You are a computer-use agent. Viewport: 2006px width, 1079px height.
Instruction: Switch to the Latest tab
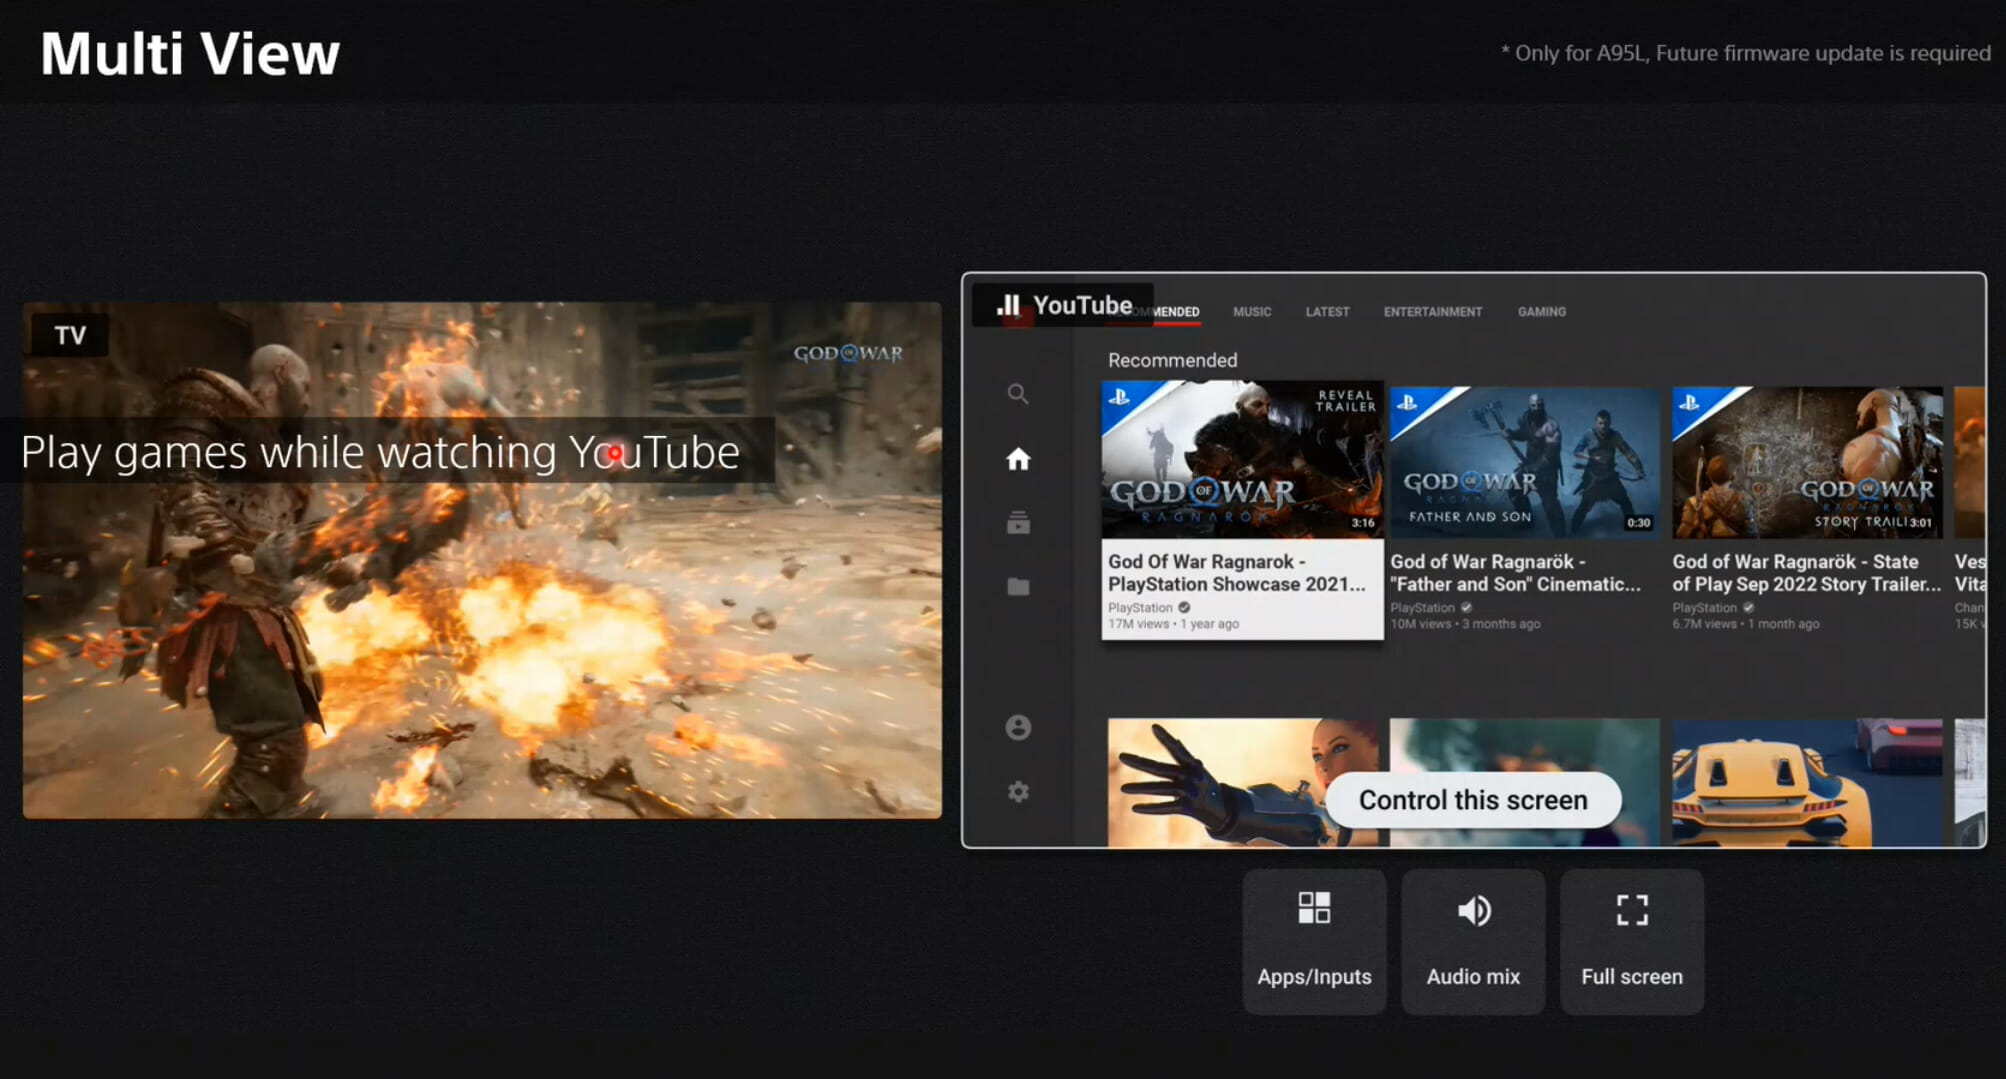pyautogui.click(x=1327, y=312)
